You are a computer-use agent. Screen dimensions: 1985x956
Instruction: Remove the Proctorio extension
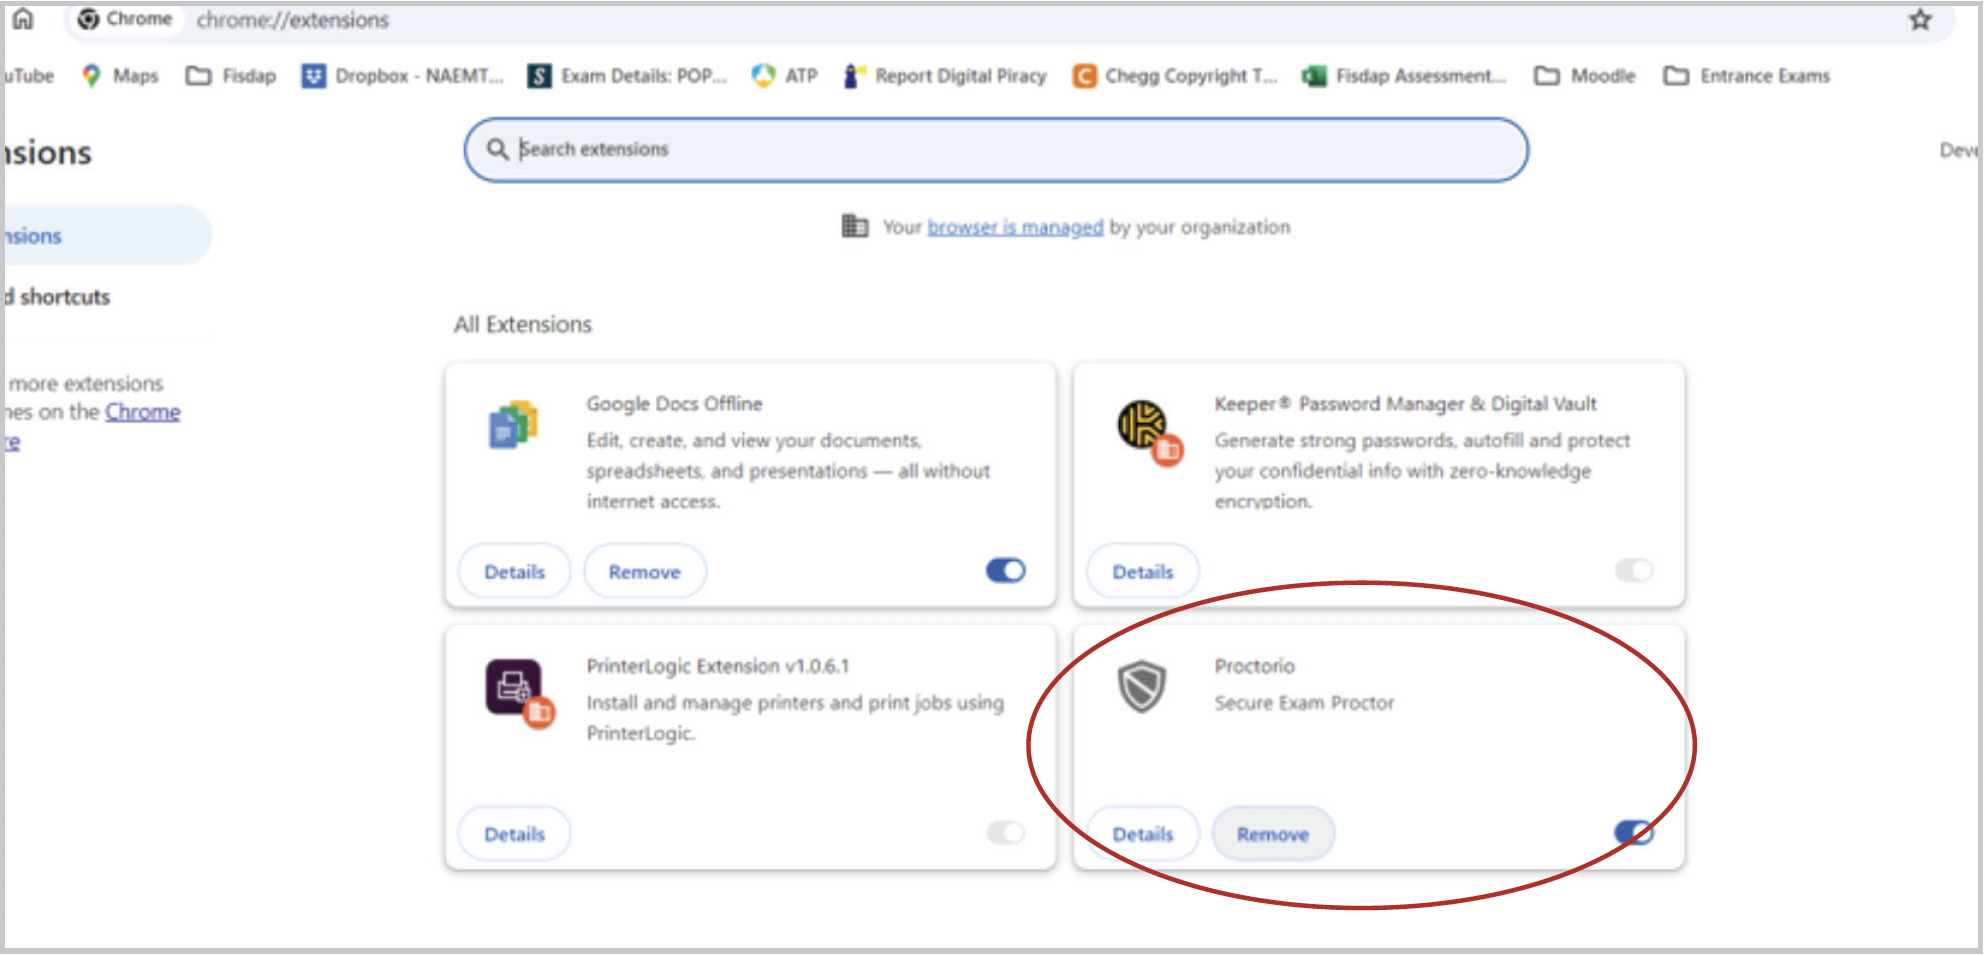(x=1273, y=834)
